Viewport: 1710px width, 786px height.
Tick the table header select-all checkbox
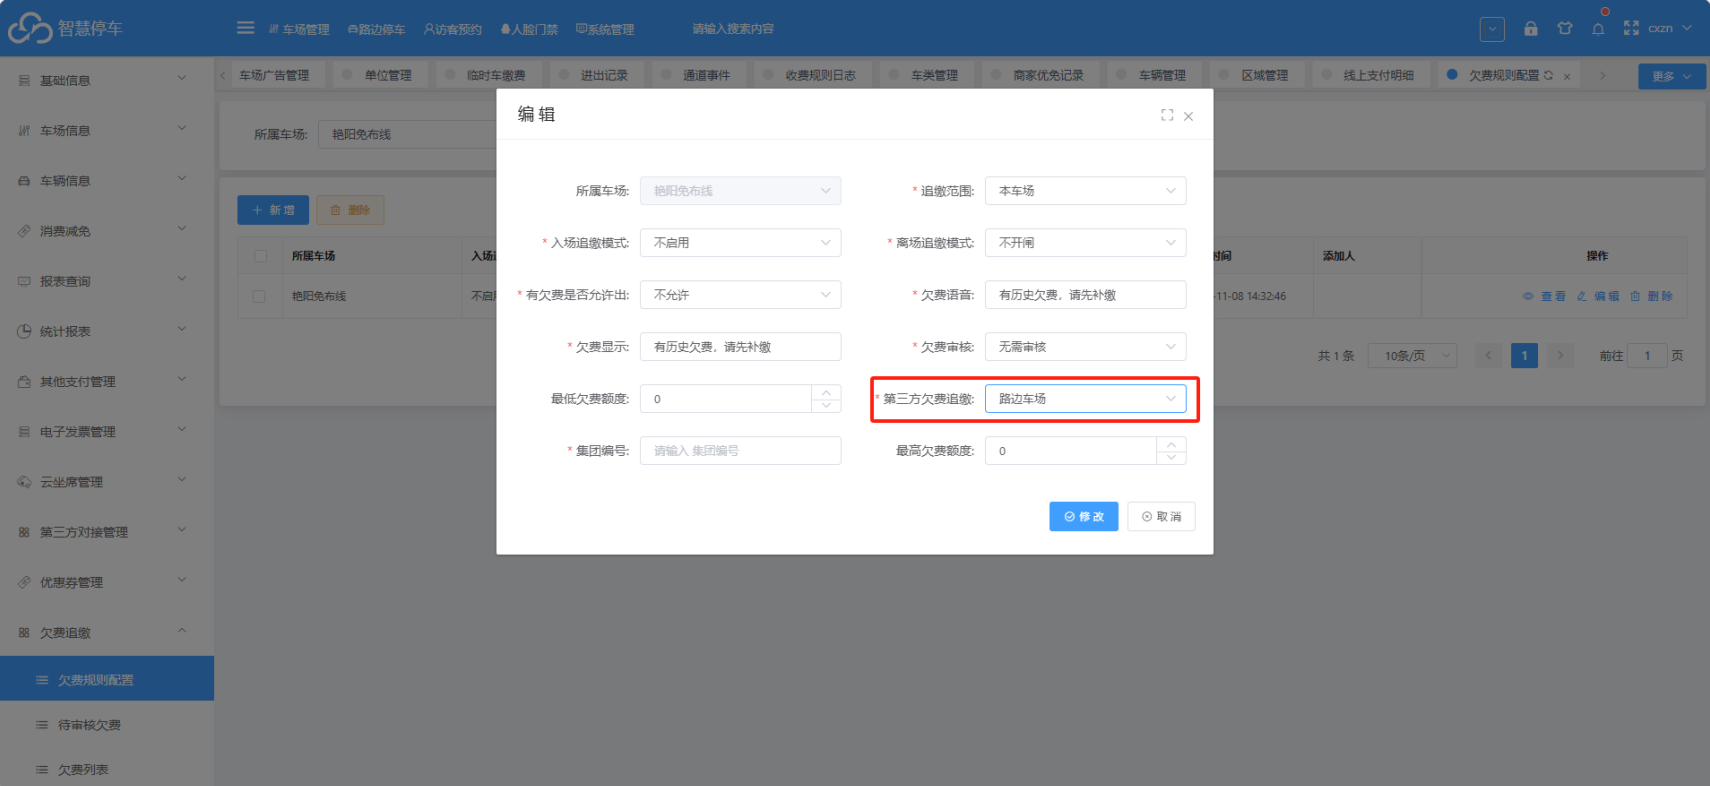click(260, 256)
